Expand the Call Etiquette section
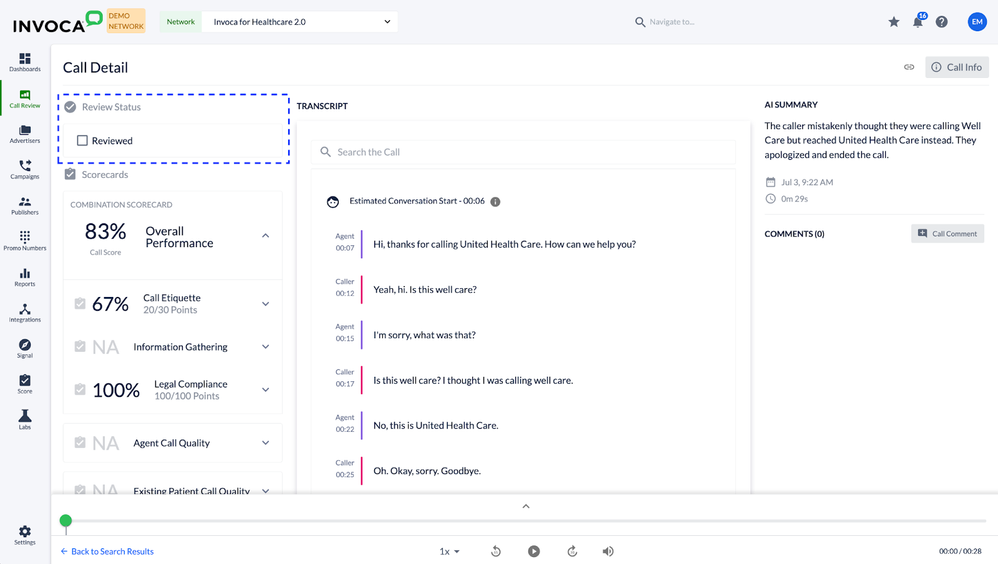Image resolution: width=998 pixels, height=564 pixels. pyautogui.click(x=265, y=304)
